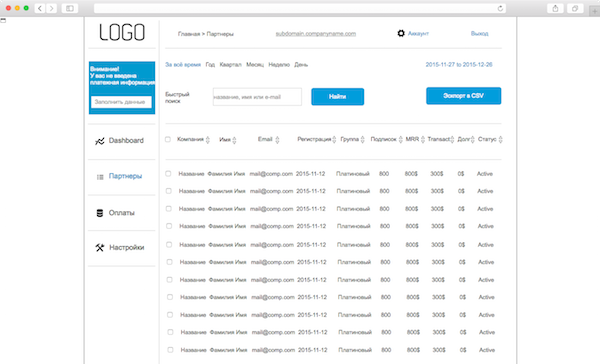Sort by Transact column arrows
This screenshot has height=364, width=600.
point(452,140)
